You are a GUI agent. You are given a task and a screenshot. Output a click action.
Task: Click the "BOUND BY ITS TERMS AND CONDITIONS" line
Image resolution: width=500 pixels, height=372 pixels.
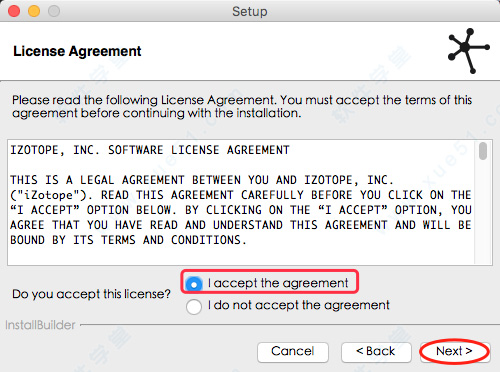(128, 240)
